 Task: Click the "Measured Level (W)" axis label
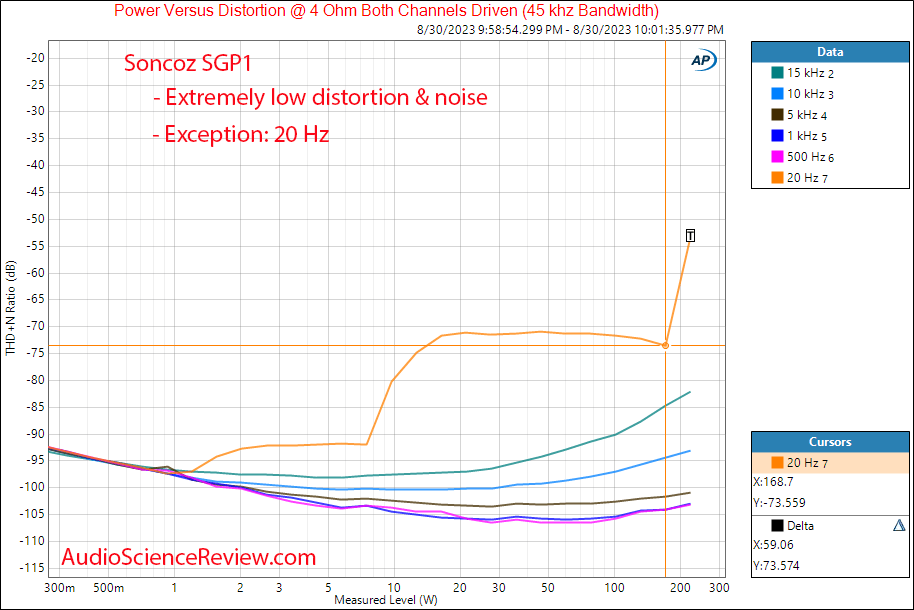386,600
